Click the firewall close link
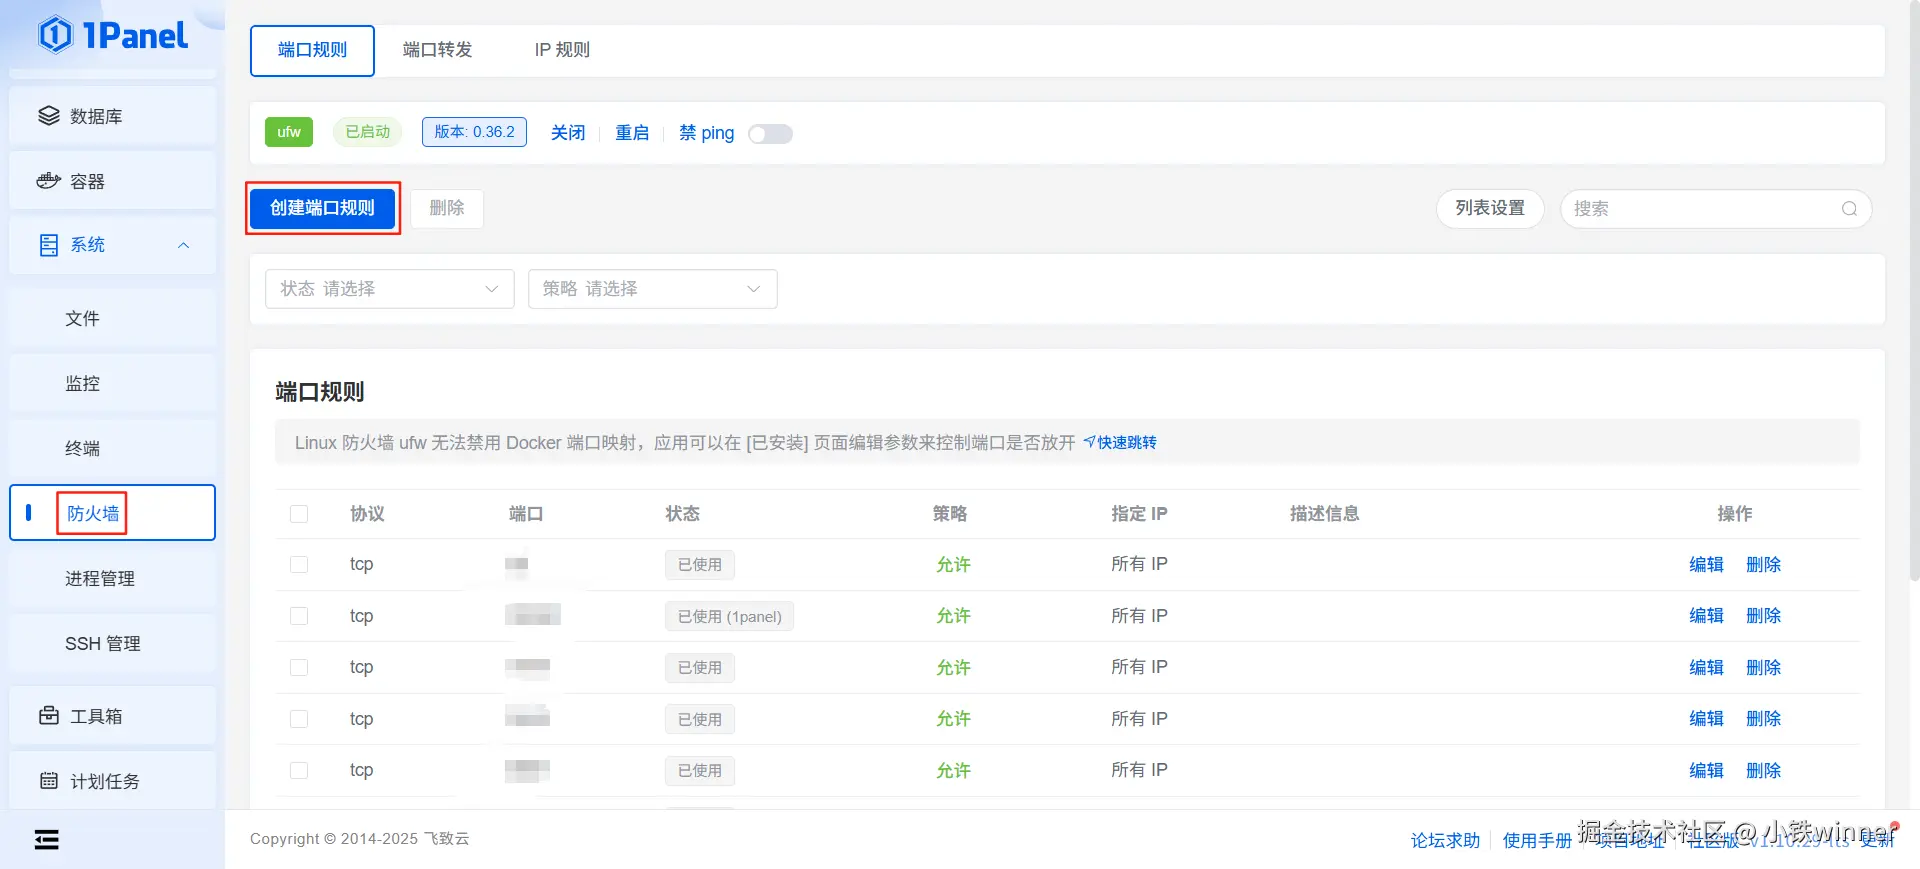The width and height of the screenshot is (1920, 869). [x=568, y=133]
